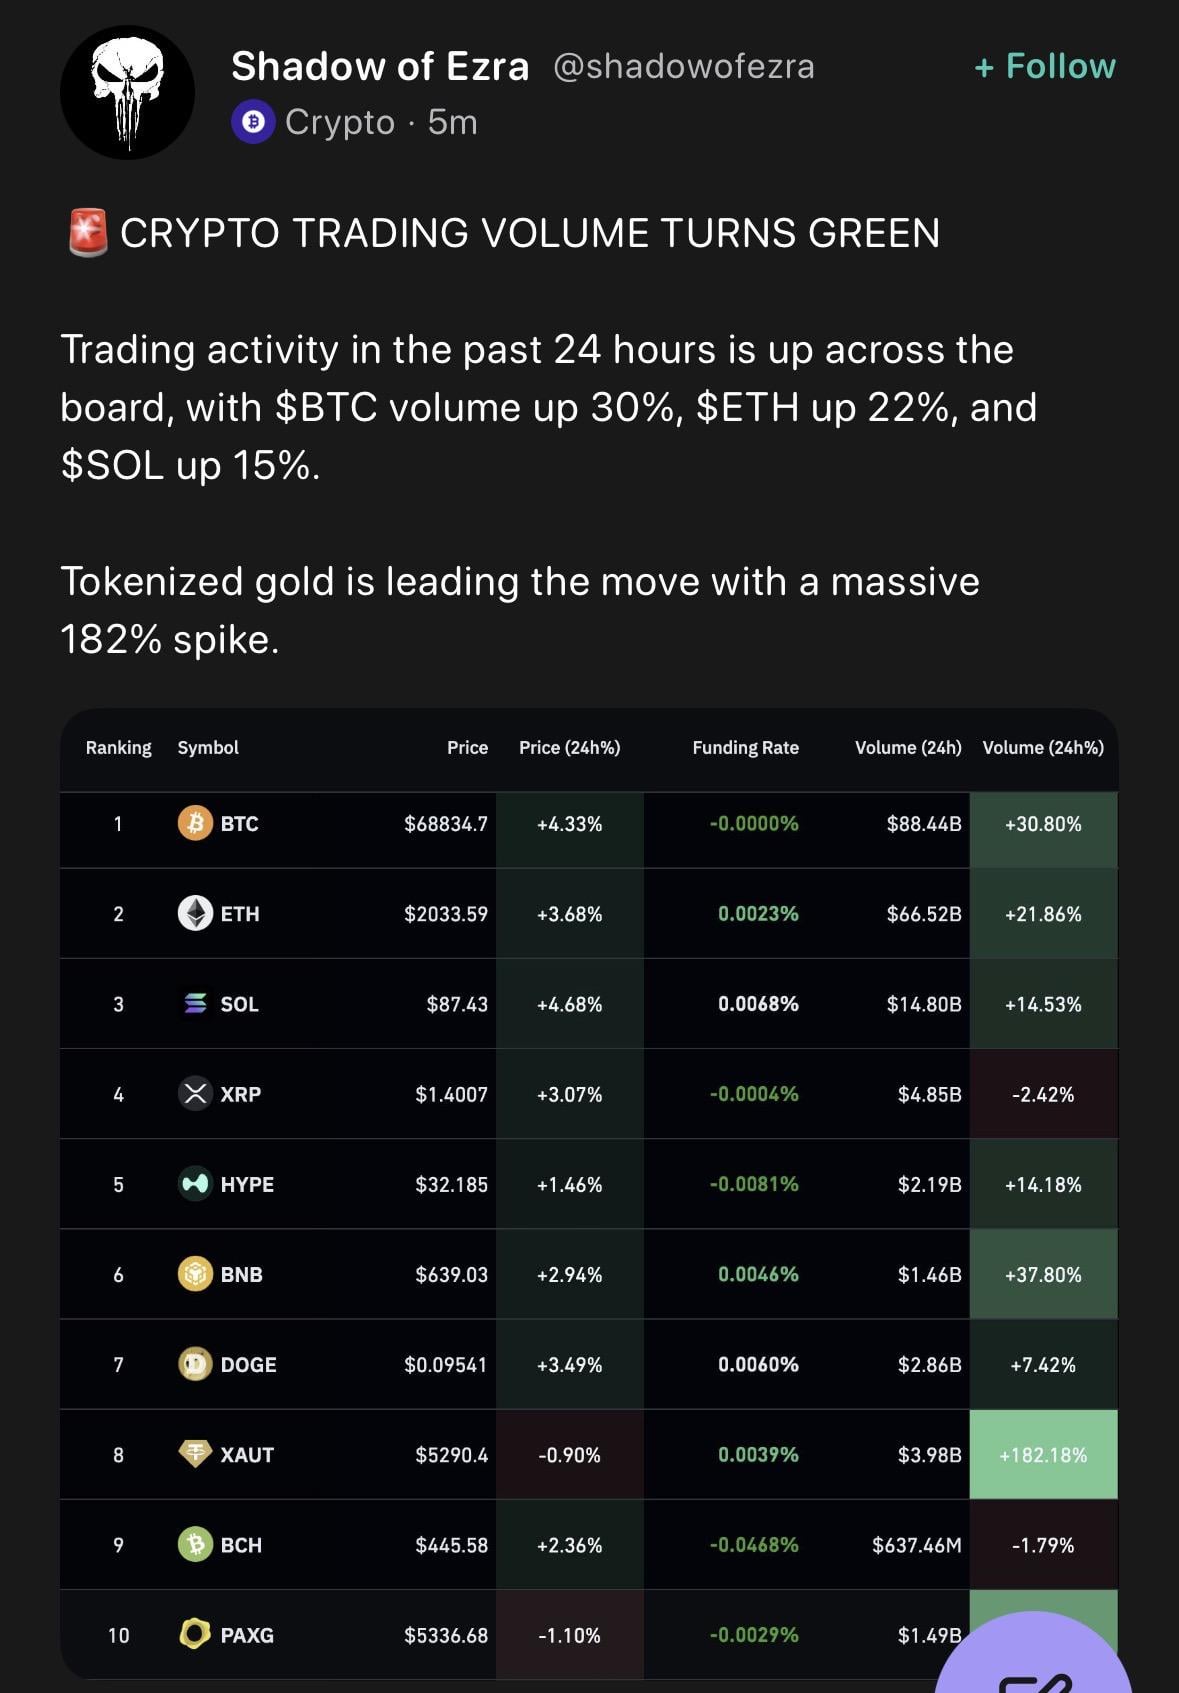Follow the Shadow of Ezra account
This screenshot has height=1693, width=1179.
pyautogui.click(x=1045, y=66)
